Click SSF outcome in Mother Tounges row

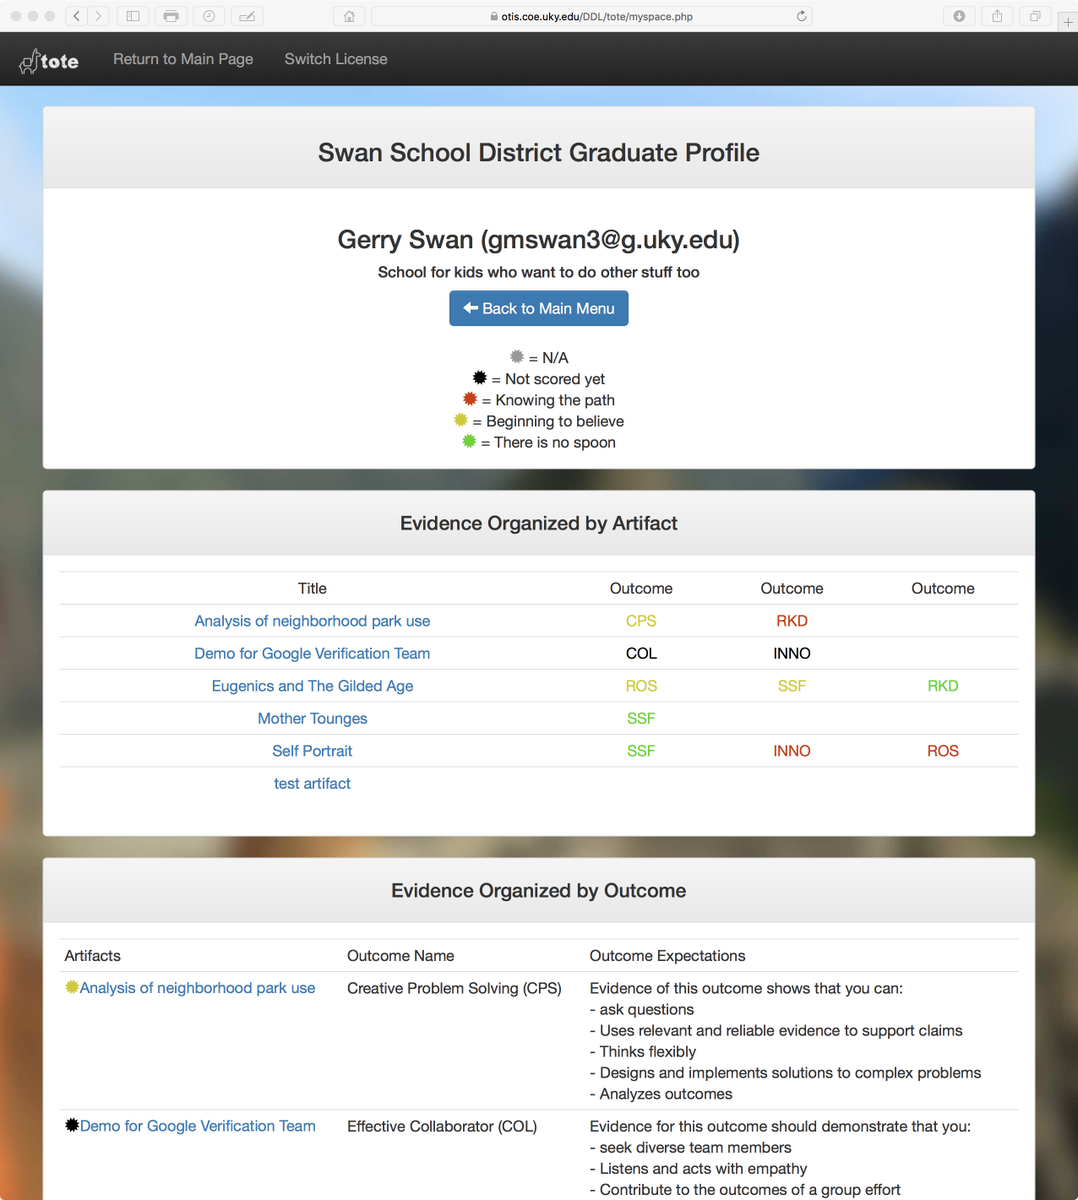coord(641,718)
